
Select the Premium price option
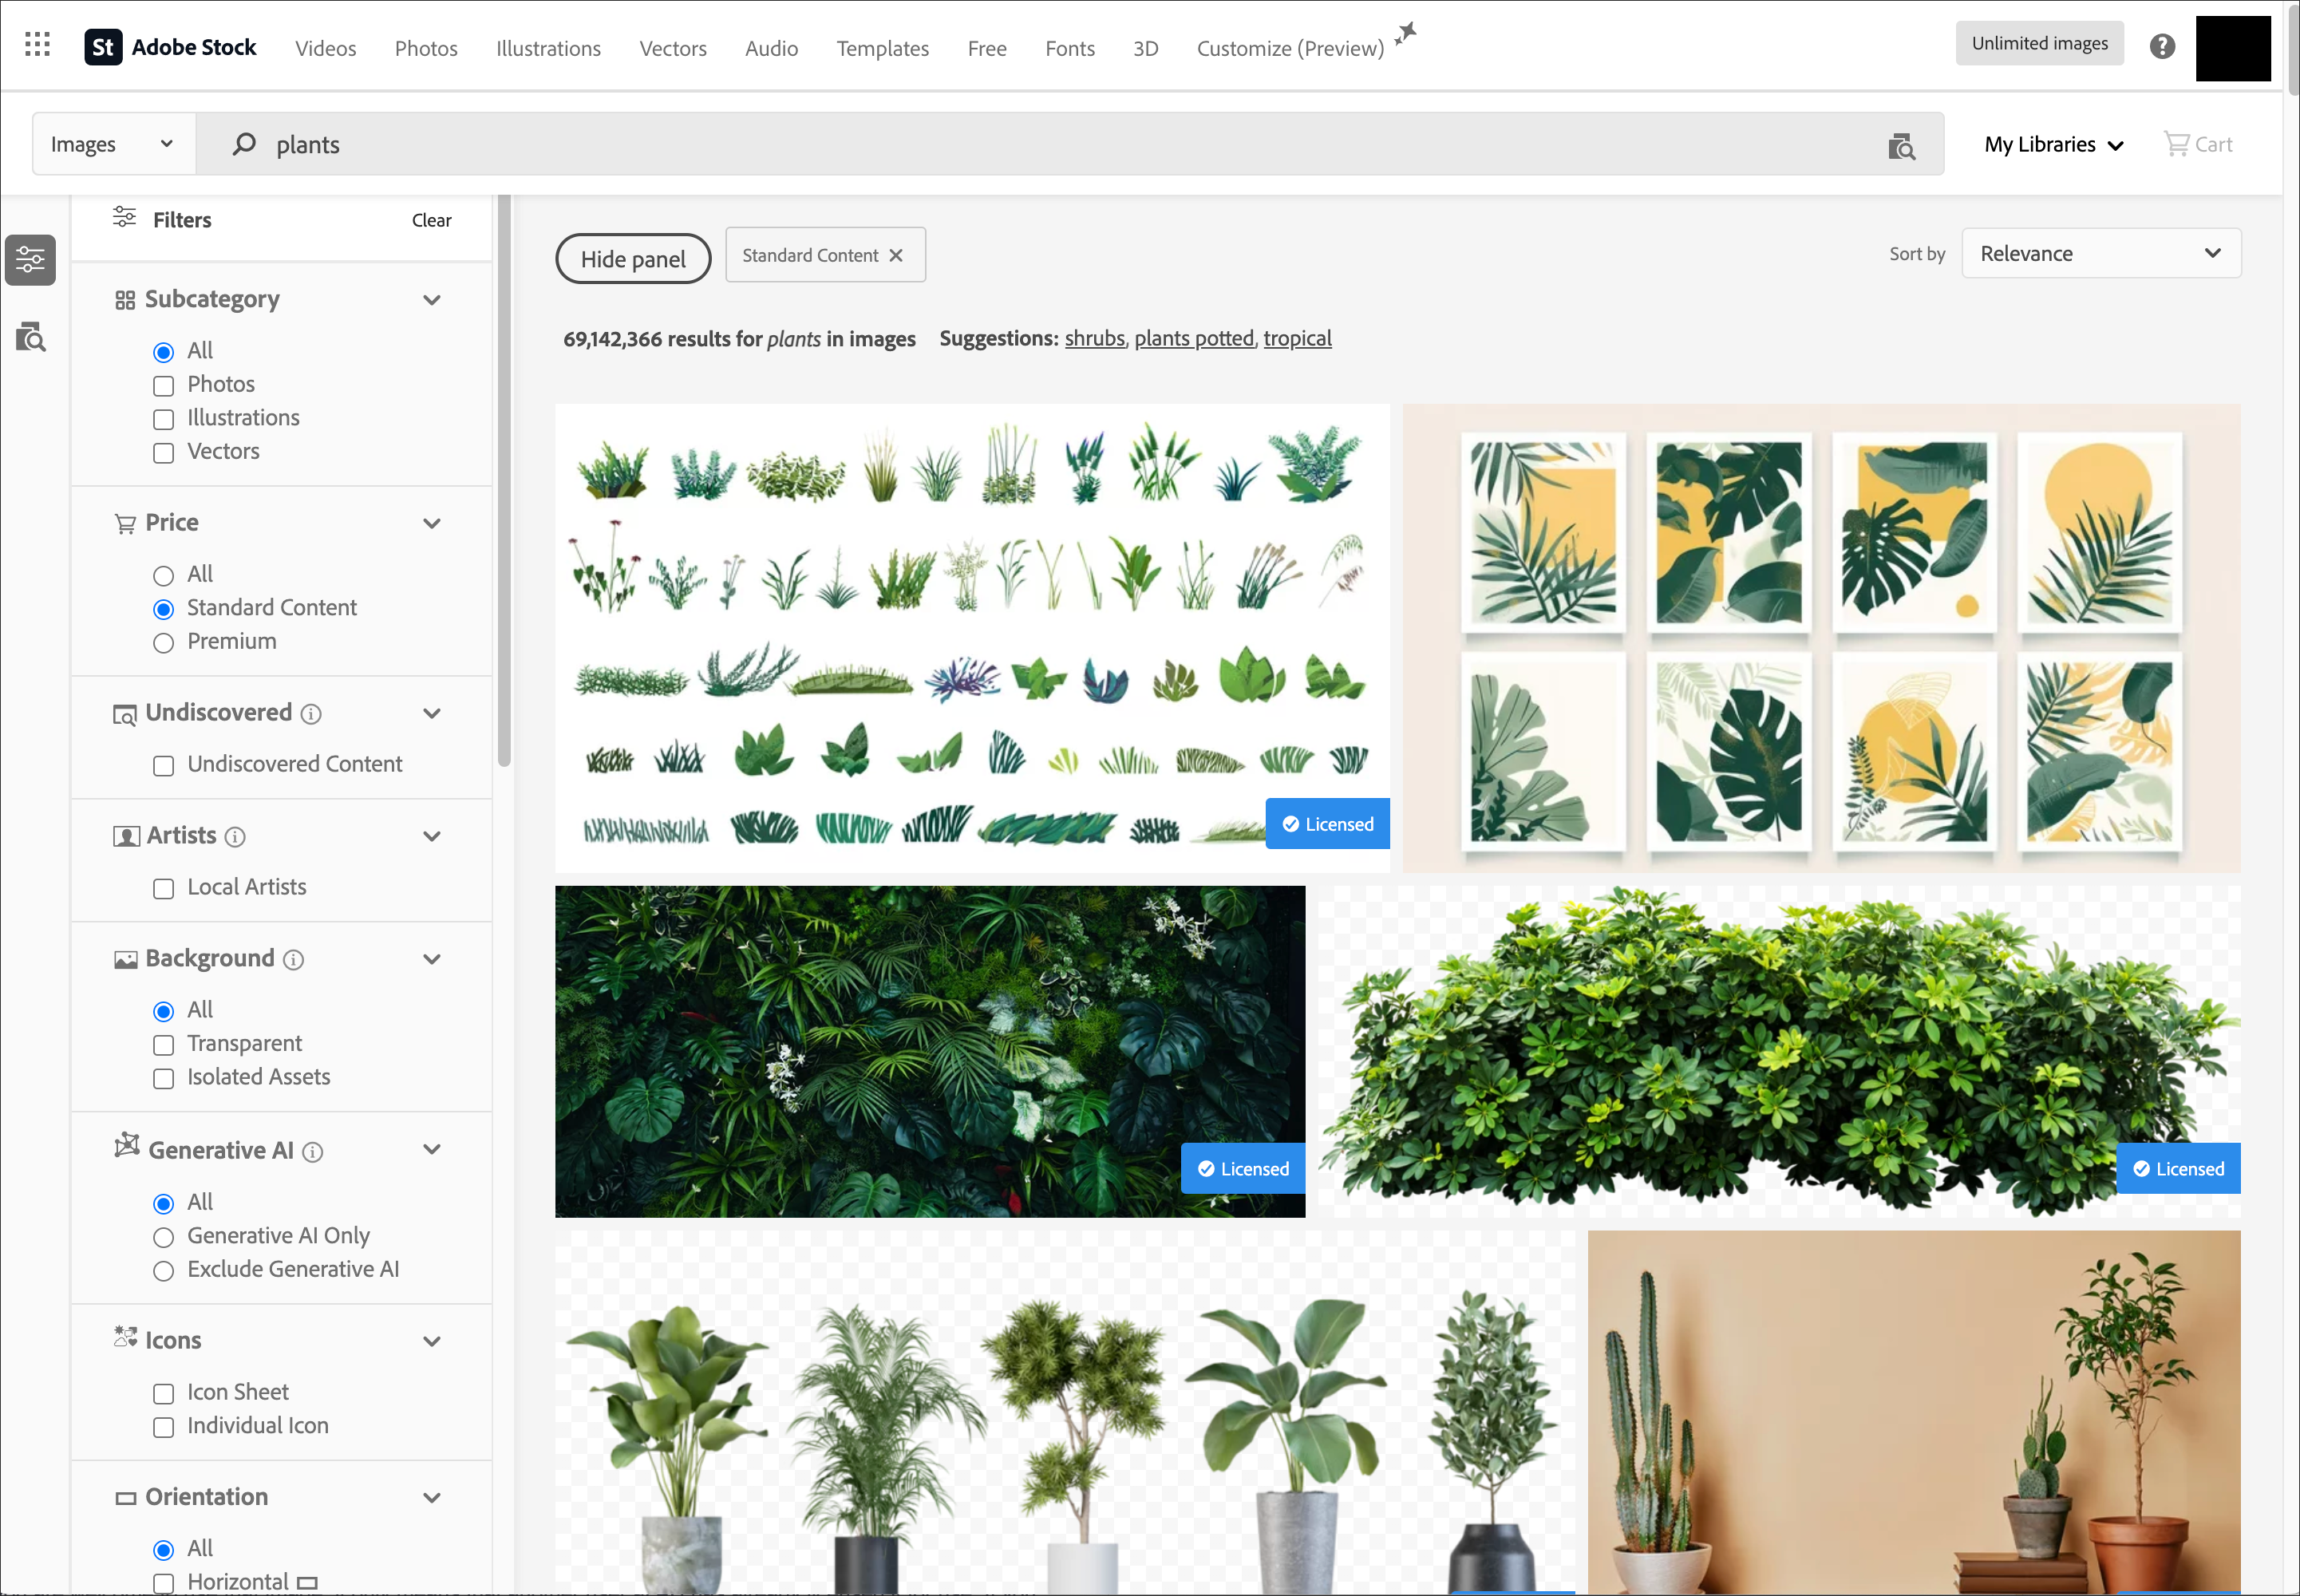point(163,643)
